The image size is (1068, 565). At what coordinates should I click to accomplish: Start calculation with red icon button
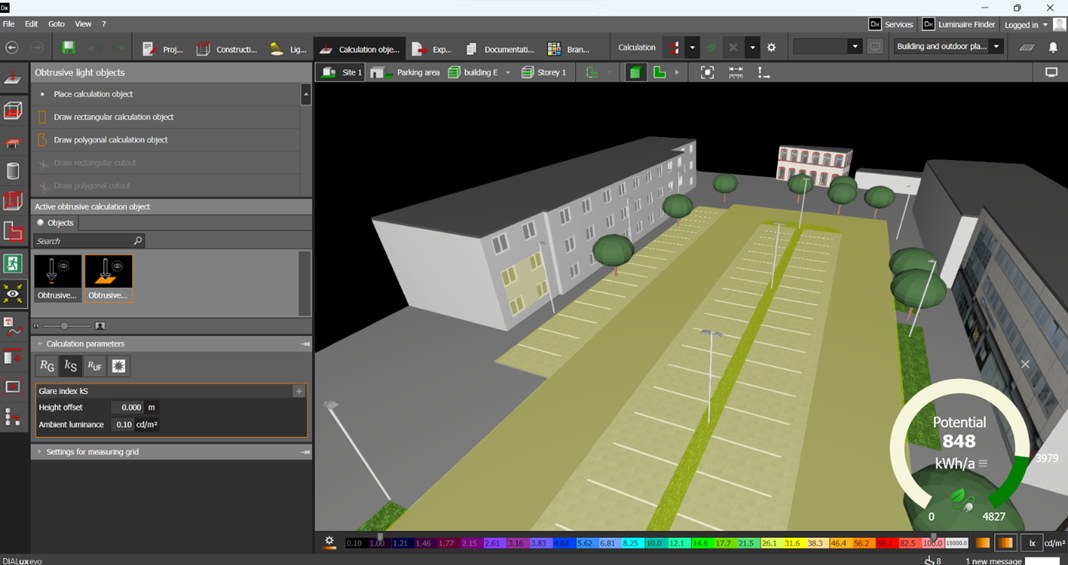coord(674,48)
